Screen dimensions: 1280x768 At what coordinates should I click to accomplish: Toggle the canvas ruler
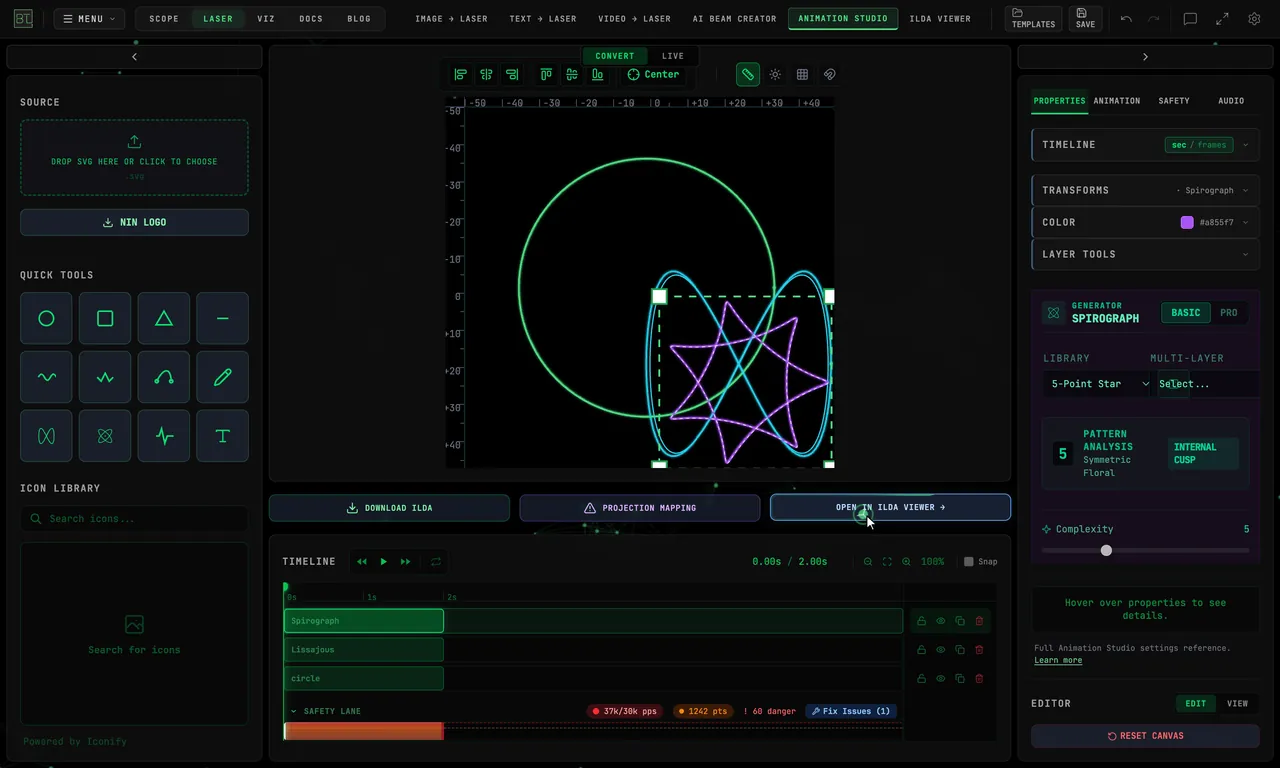click(x=747, y=74)
